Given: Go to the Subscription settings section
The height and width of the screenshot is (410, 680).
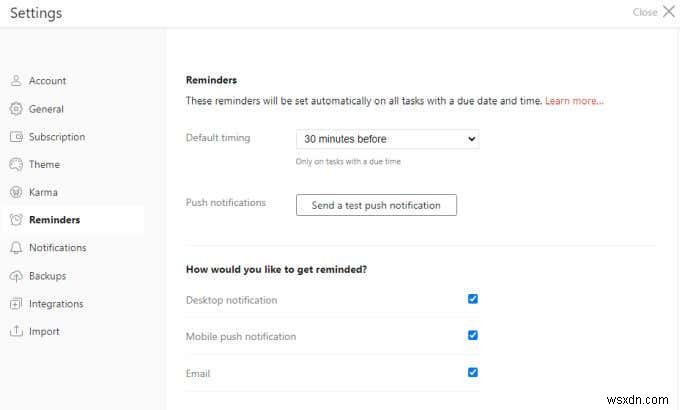Looking at the screenshot, I should tap(57, 137).
